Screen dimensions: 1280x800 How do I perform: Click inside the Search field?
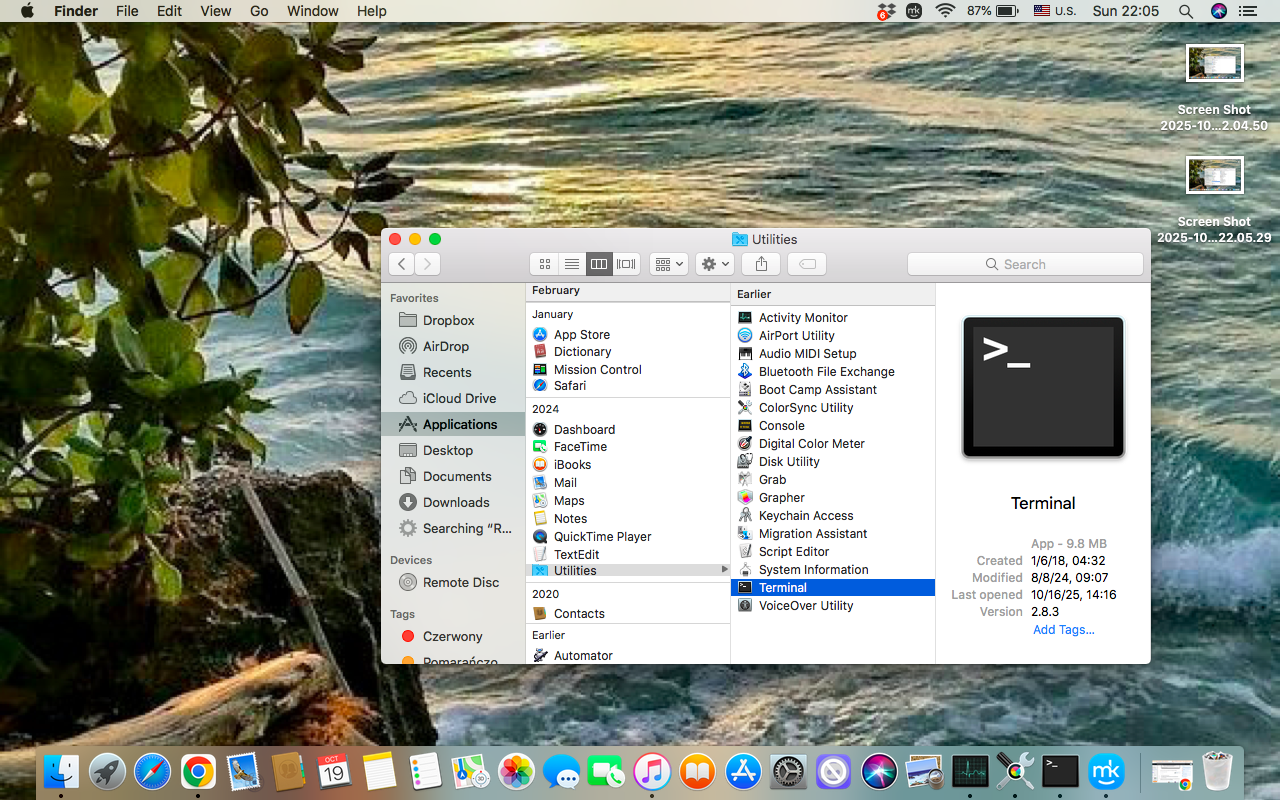[x=1025, y=263]
